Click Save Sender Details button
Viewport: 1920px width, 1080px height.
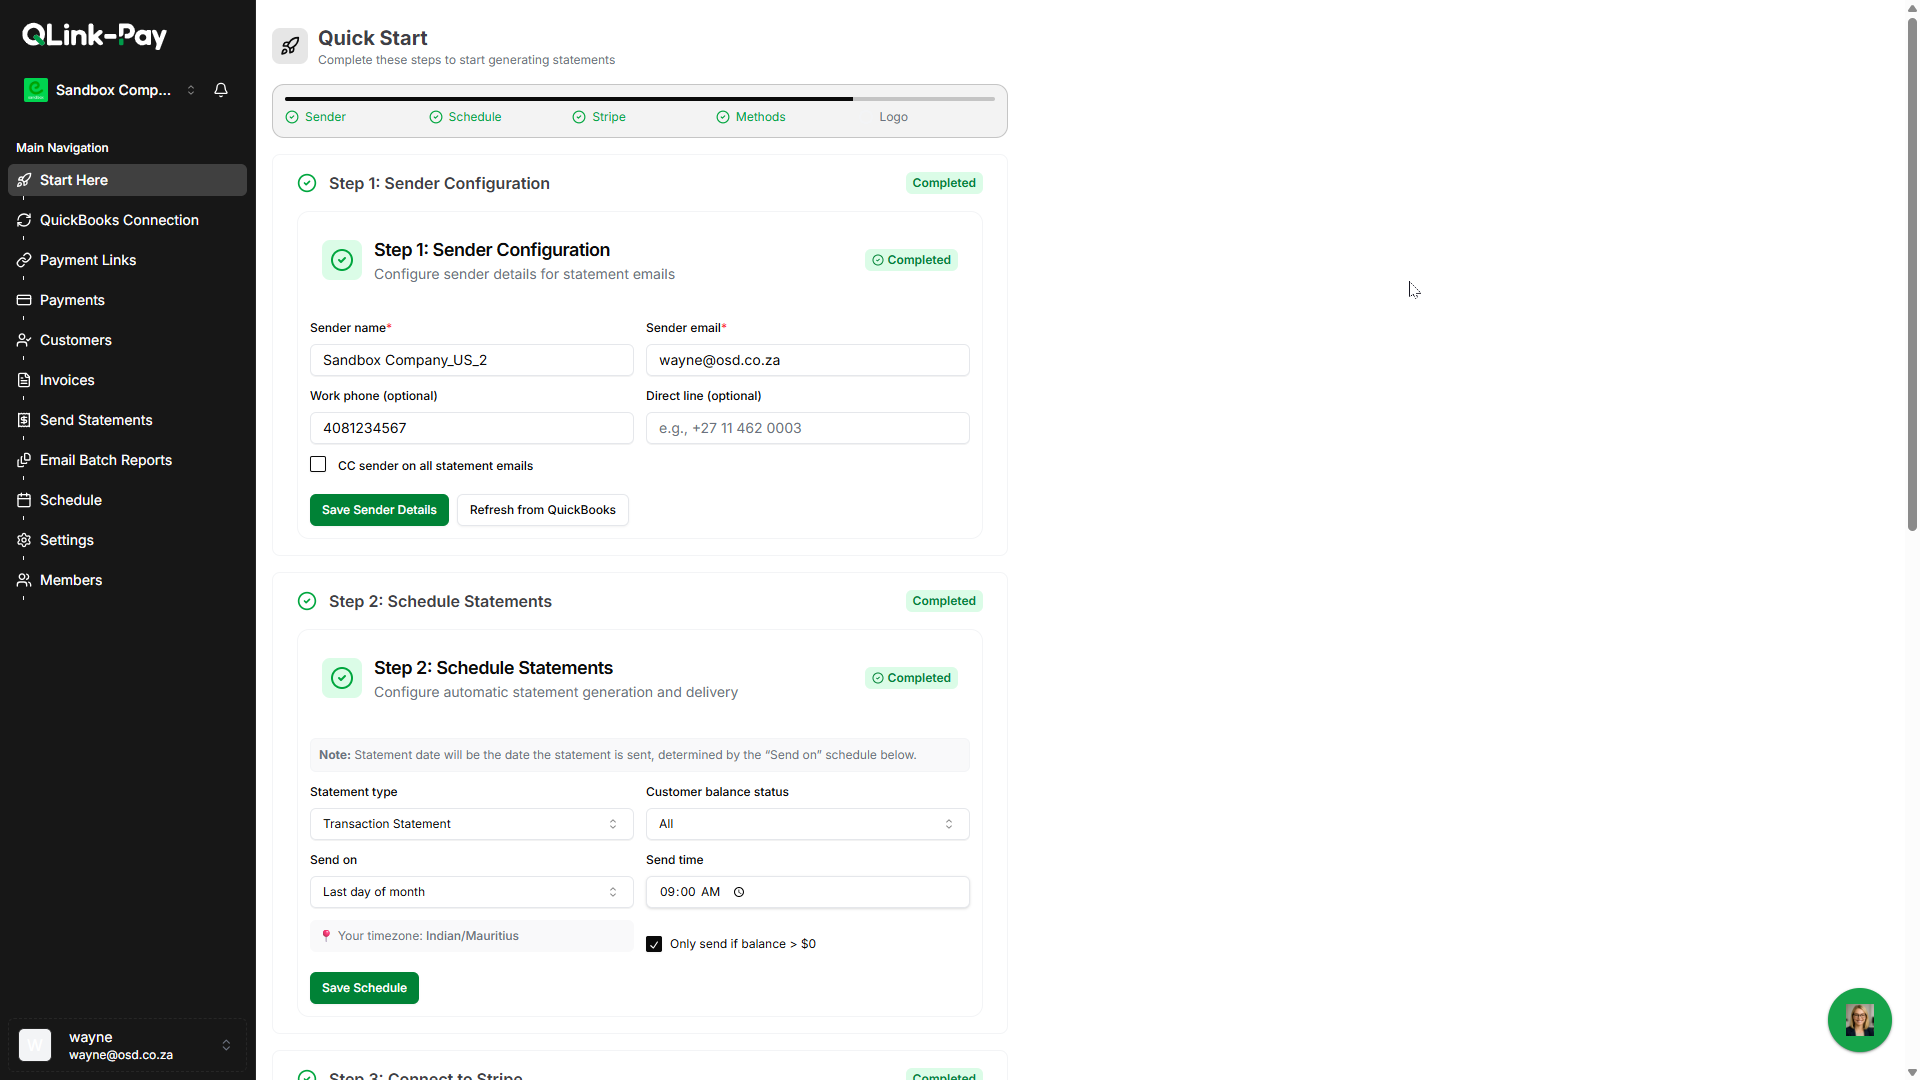(379, 510)
